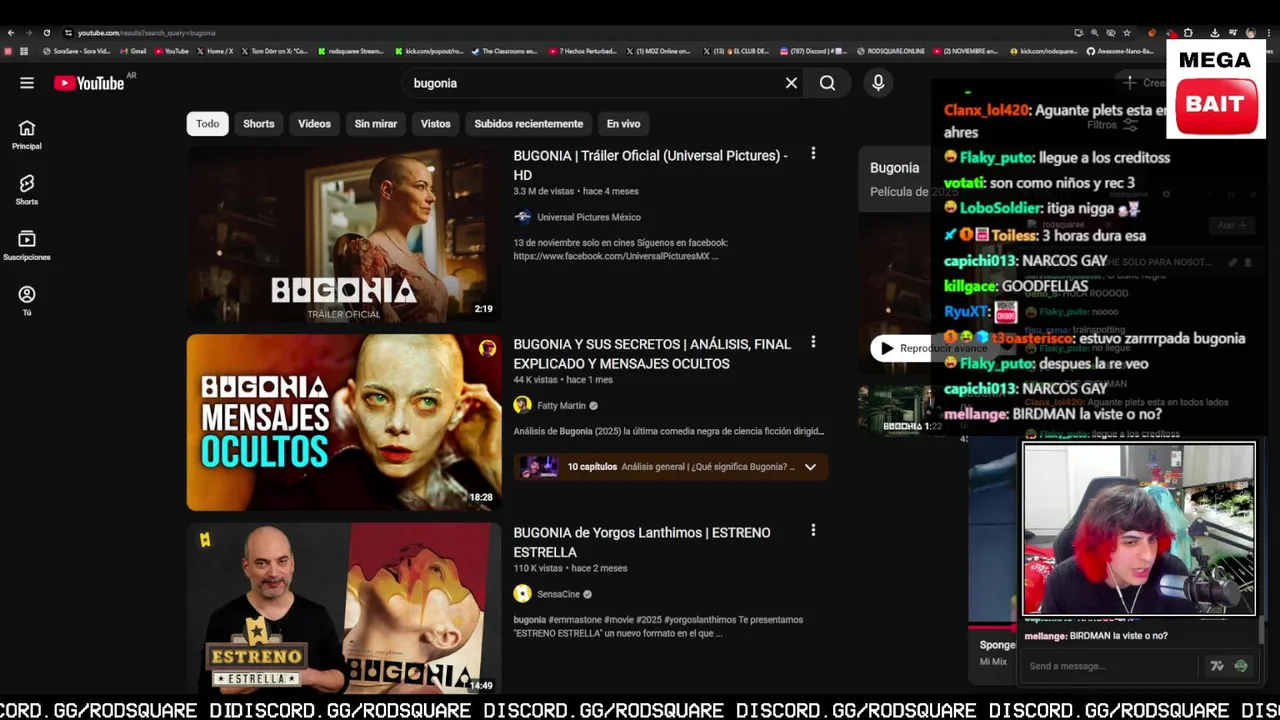Image resolution: width=1280 pixels, height=720 pixels.
Task: Click the Send a message chat field
Action: [1110, 666]
